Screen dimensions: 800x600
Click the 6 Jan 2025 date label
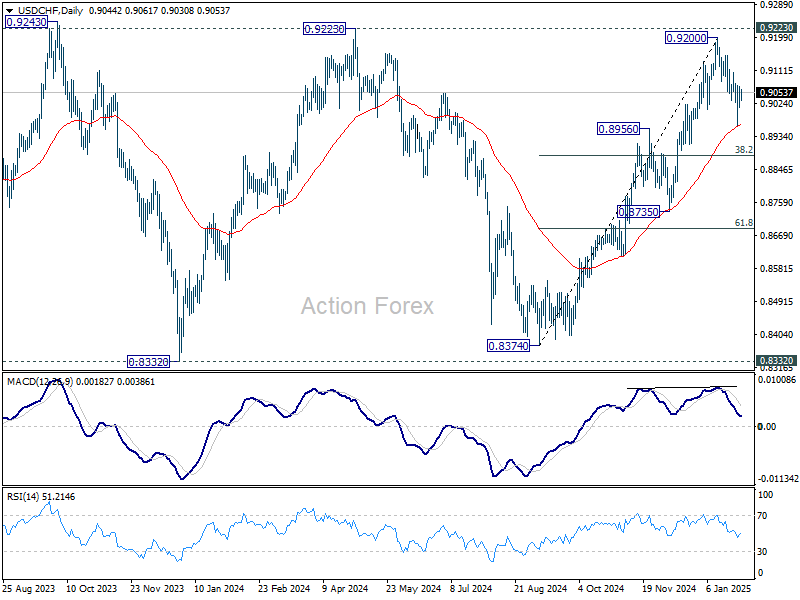tap(729, 588)
